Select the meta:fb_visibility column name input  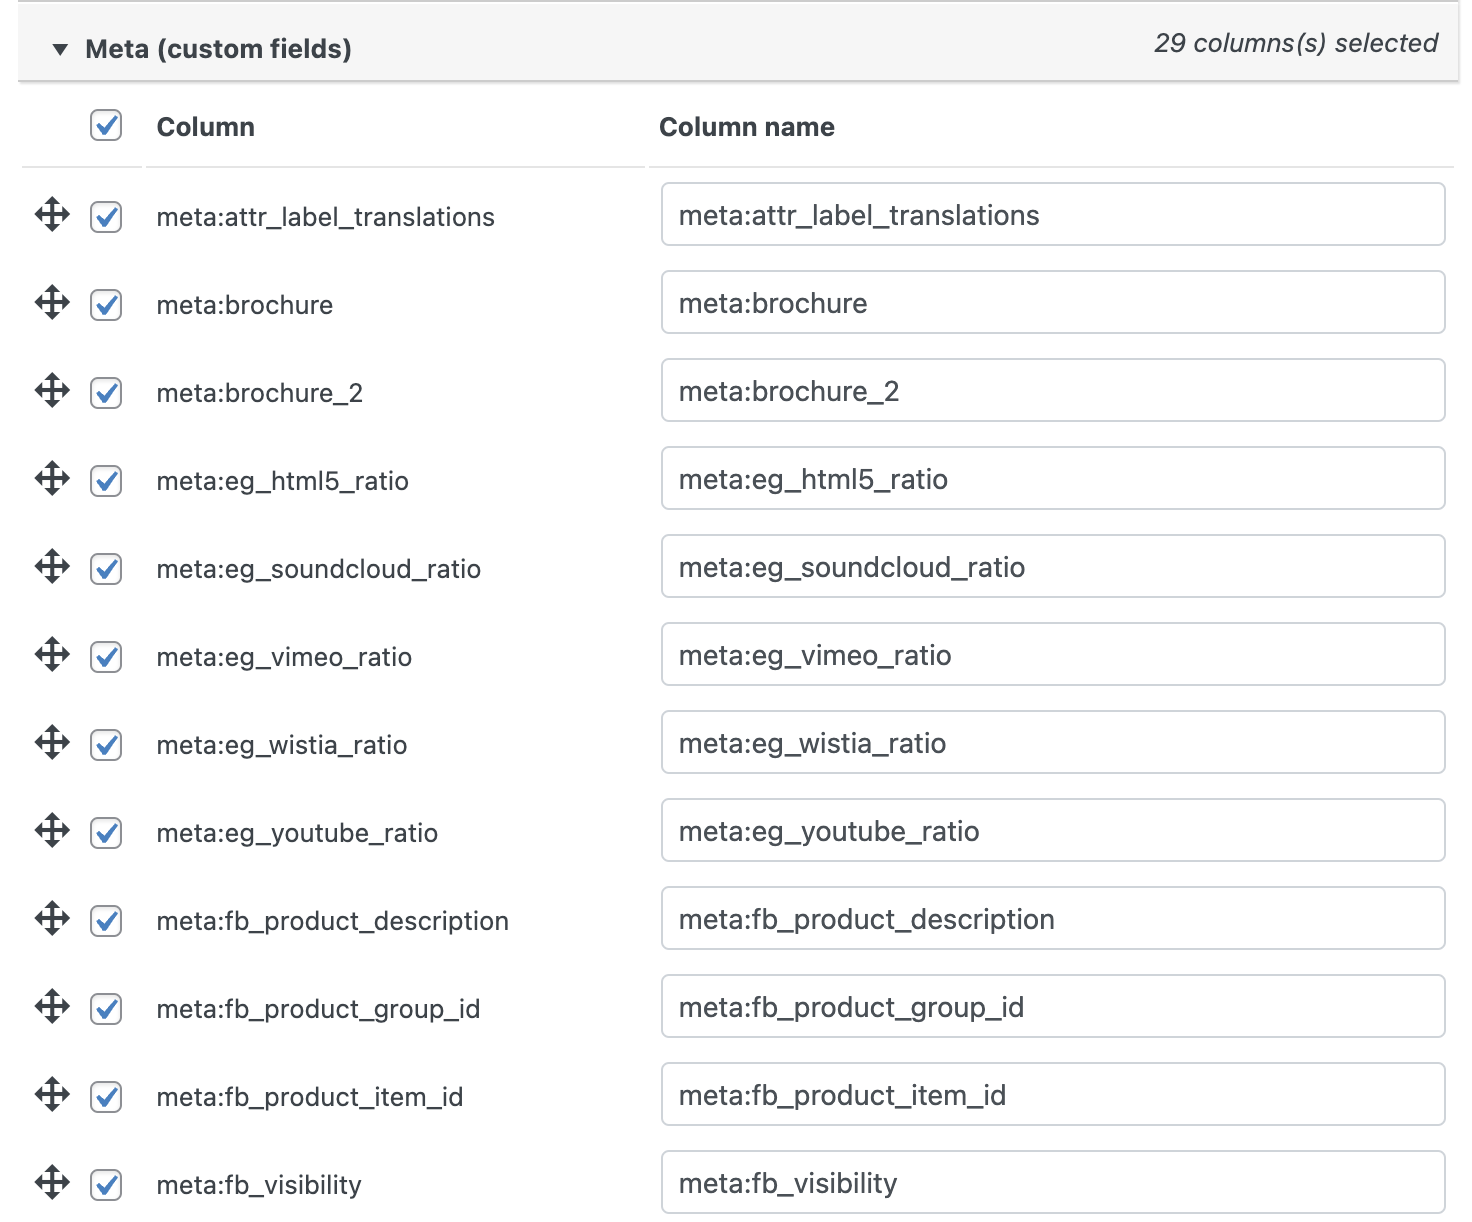(x=1052, y=1183)
